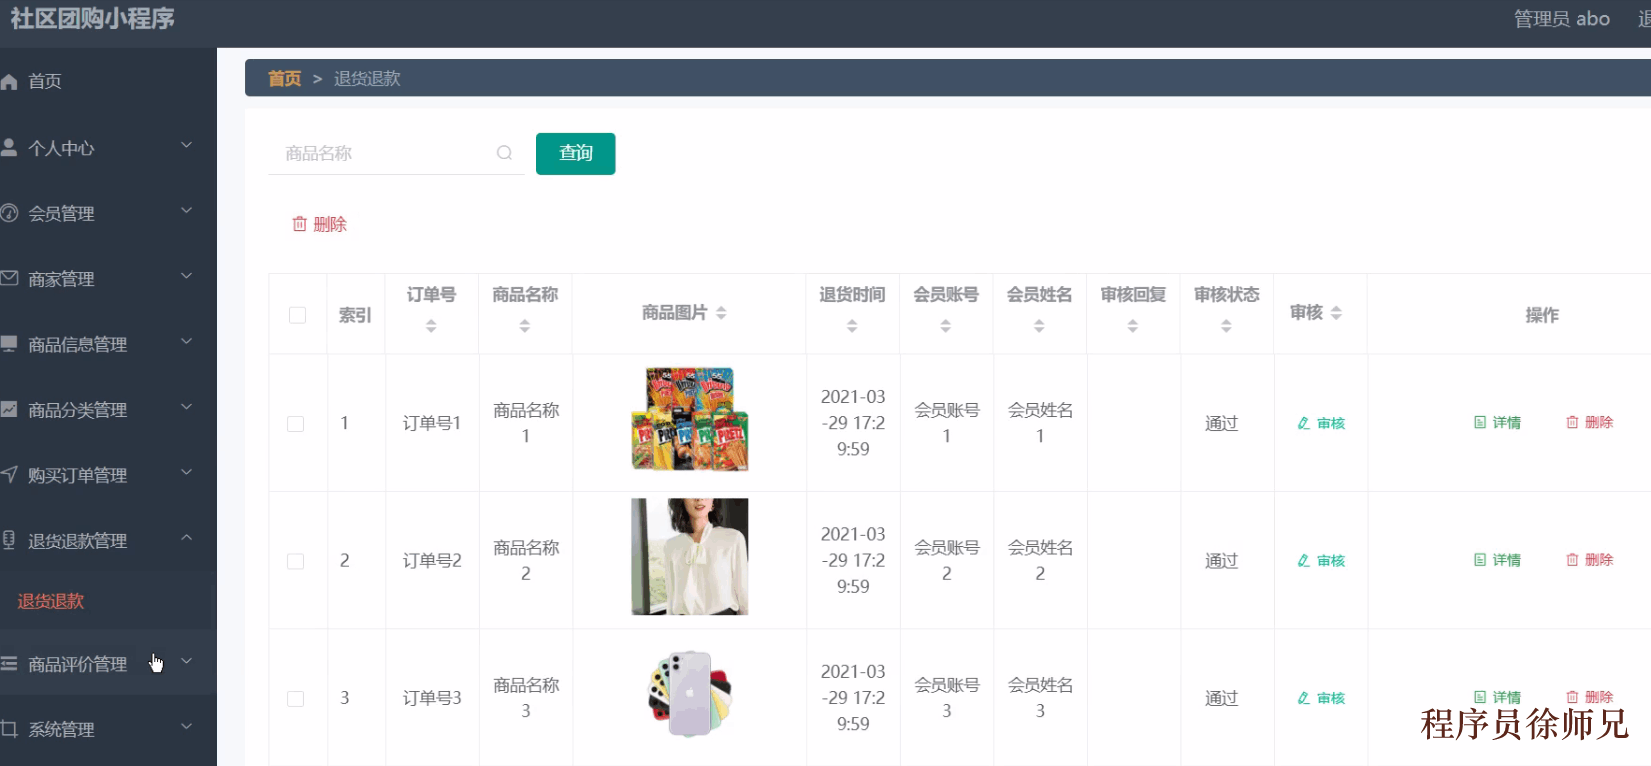This screenshot has height=766, width=1651.
Task: Check the row checkbox for 订单号2
Action: pyautogui.click(x=295, y=561)
